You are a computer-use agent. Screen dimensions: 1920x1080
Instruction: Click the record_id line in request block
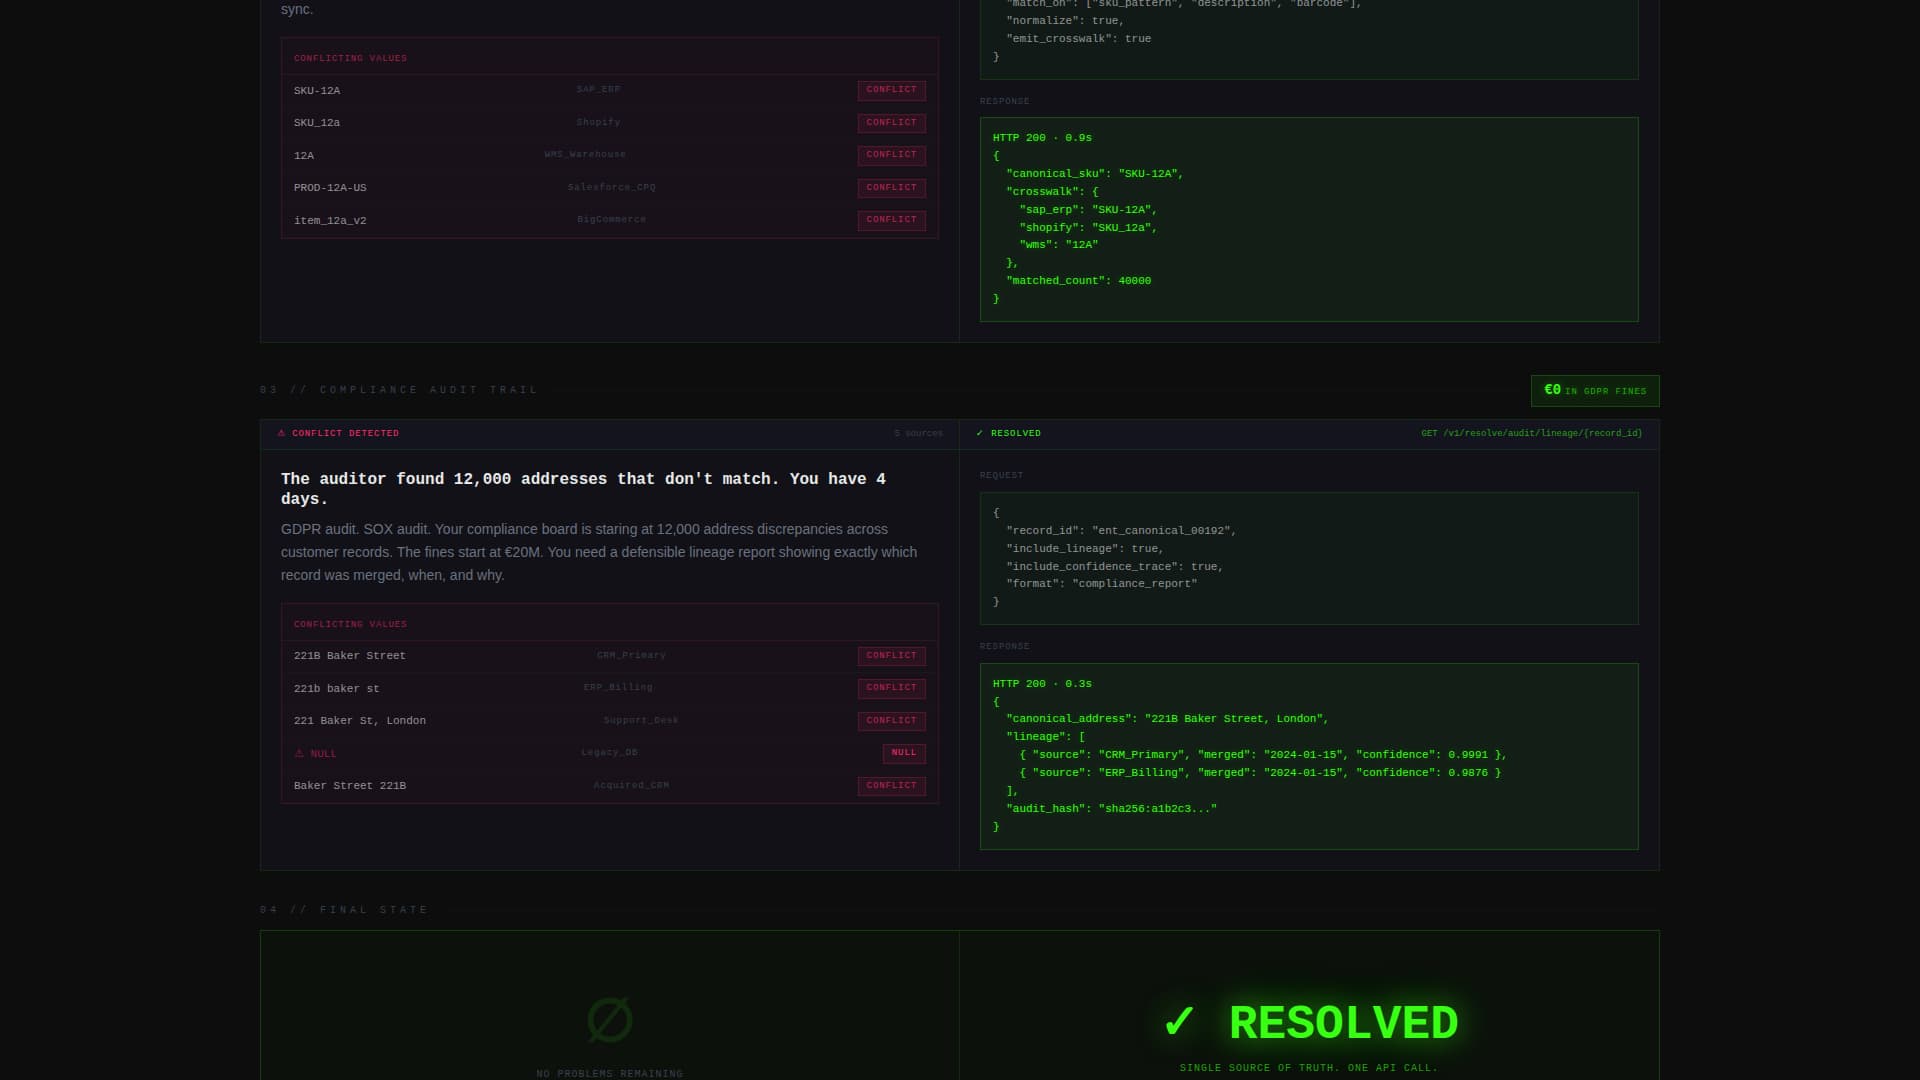pos(1121,531)
